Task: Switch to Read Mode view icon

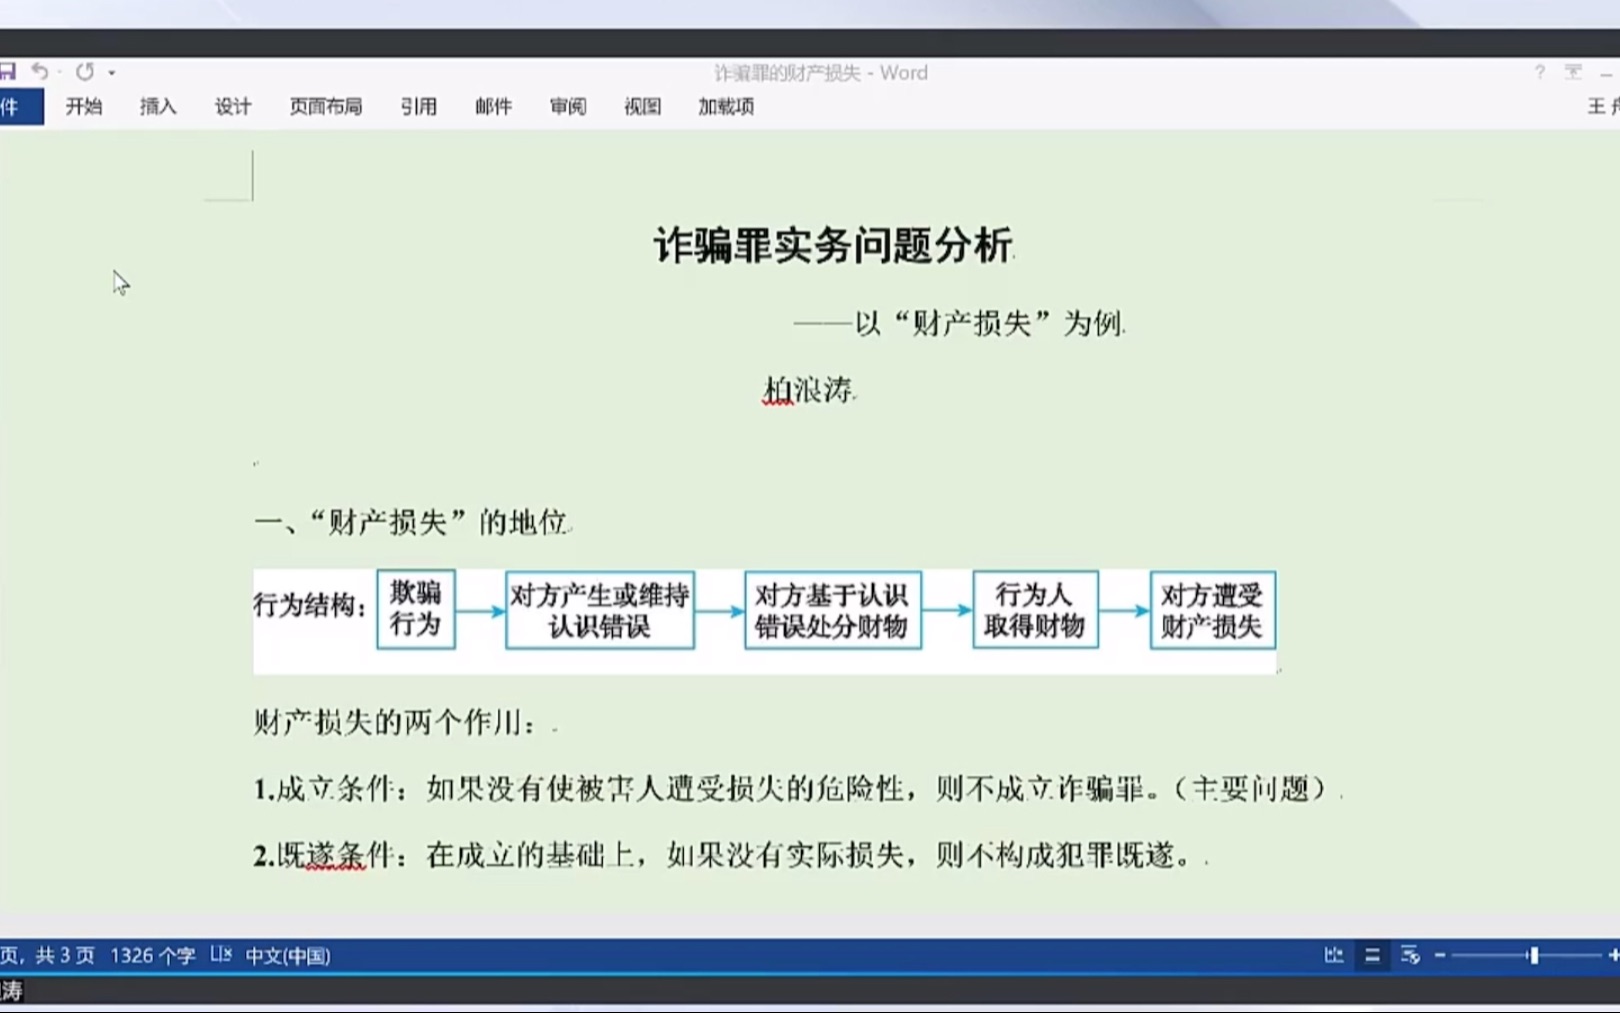Action: point(1334,955)
